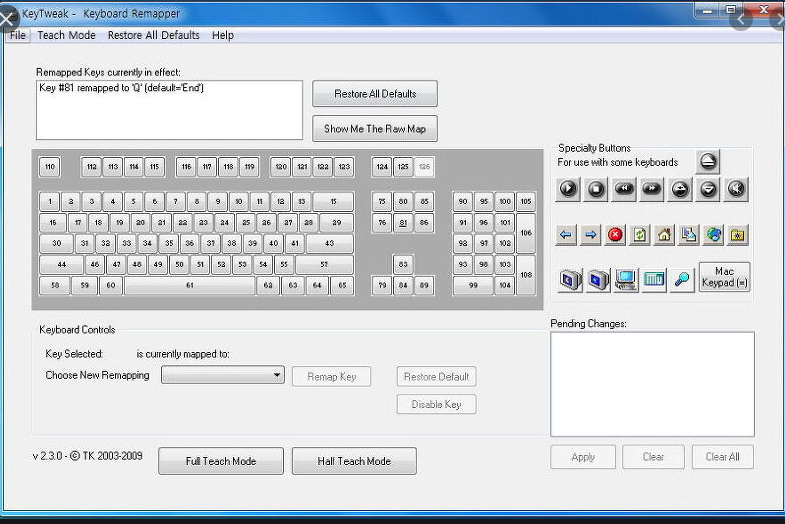Select keyboard key 61 spacebar

click(190, 285)
